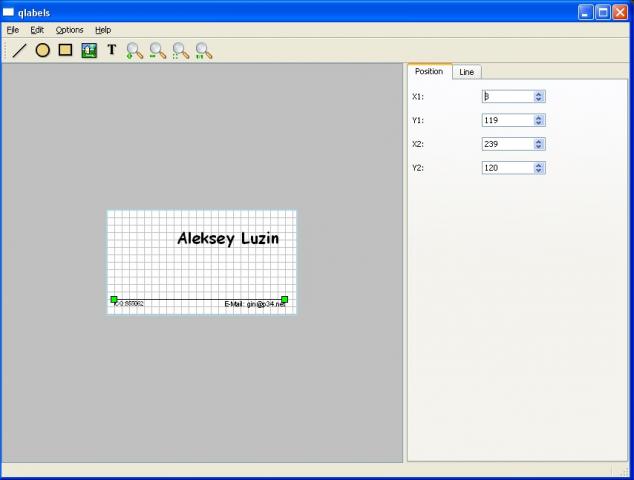The width and height of the screenshot is (634, 480).
Task: Click the X2 spin box arrows
Action: click(539, 144)
